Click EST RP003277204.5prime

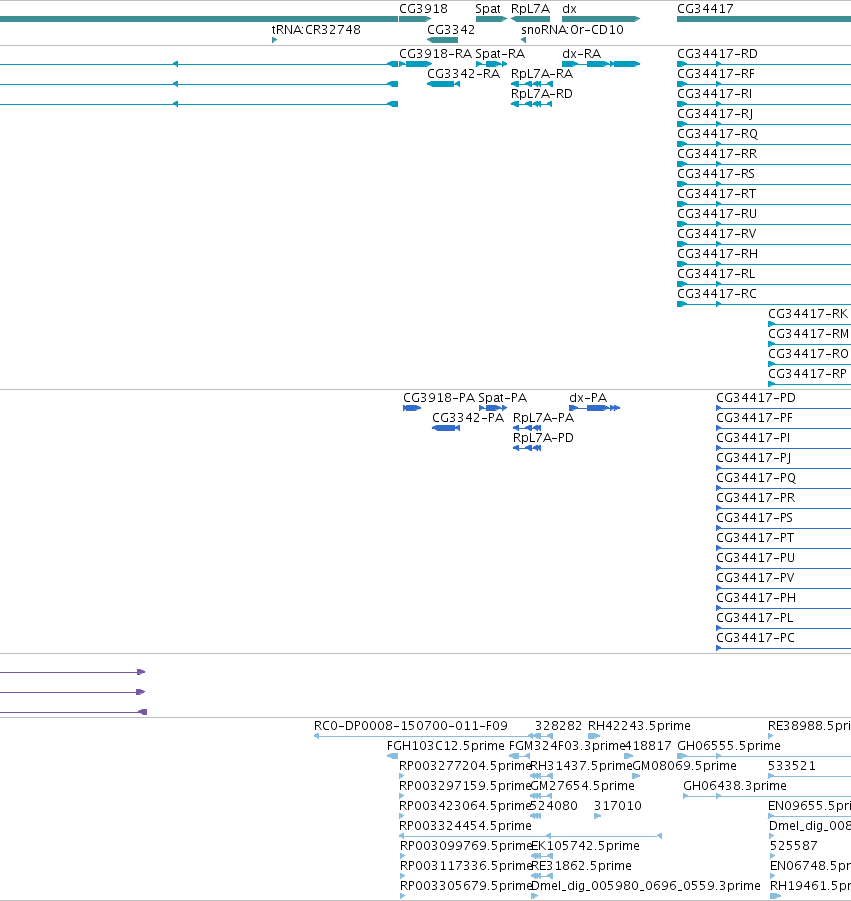pos(465,766)
